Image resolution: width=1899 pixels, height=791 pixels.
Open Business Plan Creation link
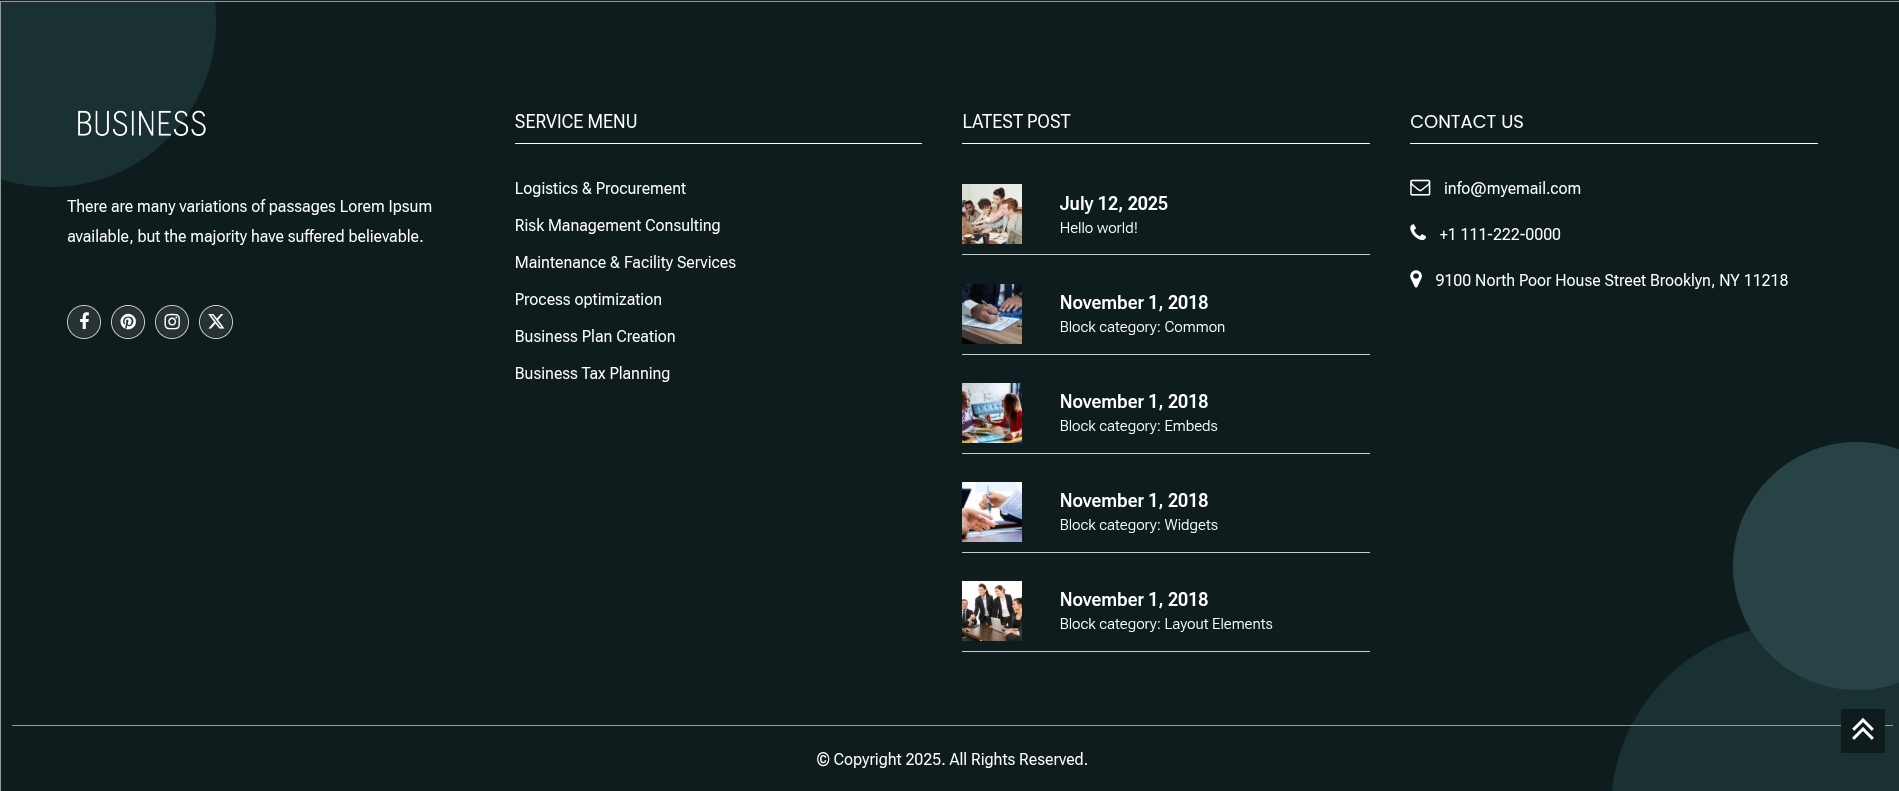pos(595,336)
